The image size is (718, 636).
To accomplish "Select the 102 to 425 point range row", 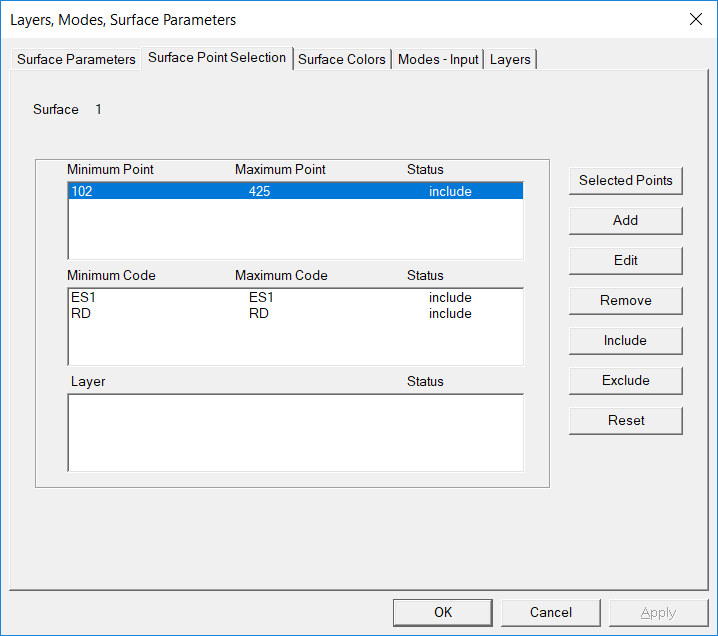I will click(295, 192).
